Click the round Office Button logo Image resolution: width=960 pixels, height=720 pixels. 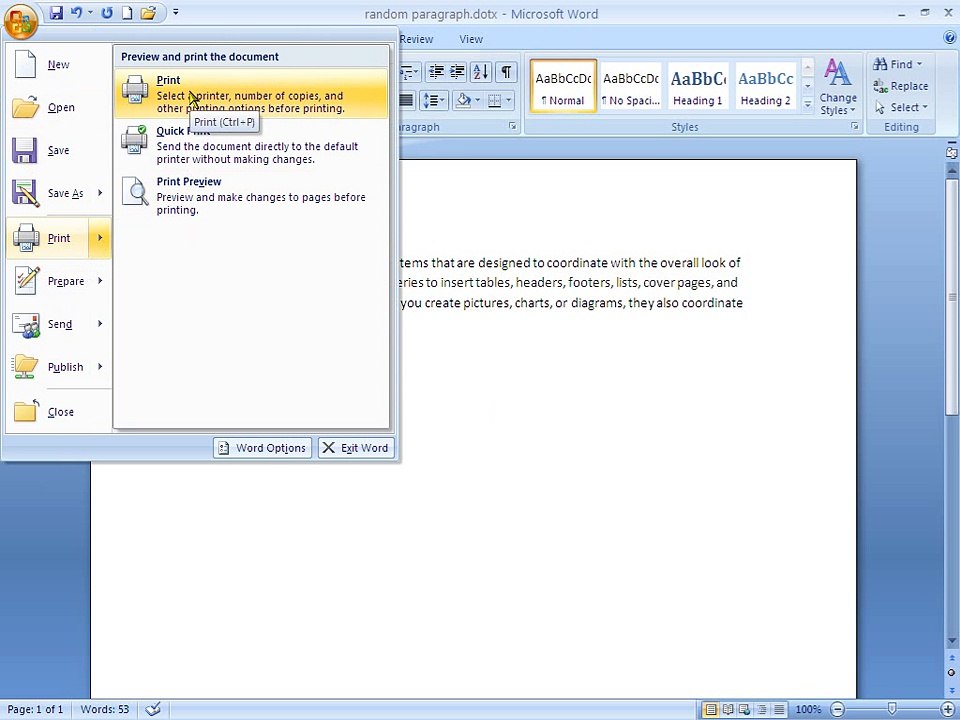click(20, 21)
